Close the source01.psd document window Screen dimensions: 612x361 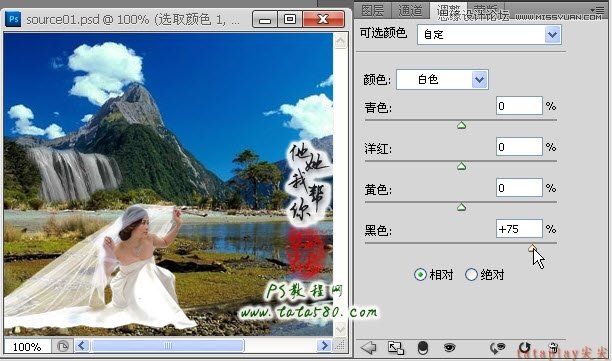coord(324,19)
